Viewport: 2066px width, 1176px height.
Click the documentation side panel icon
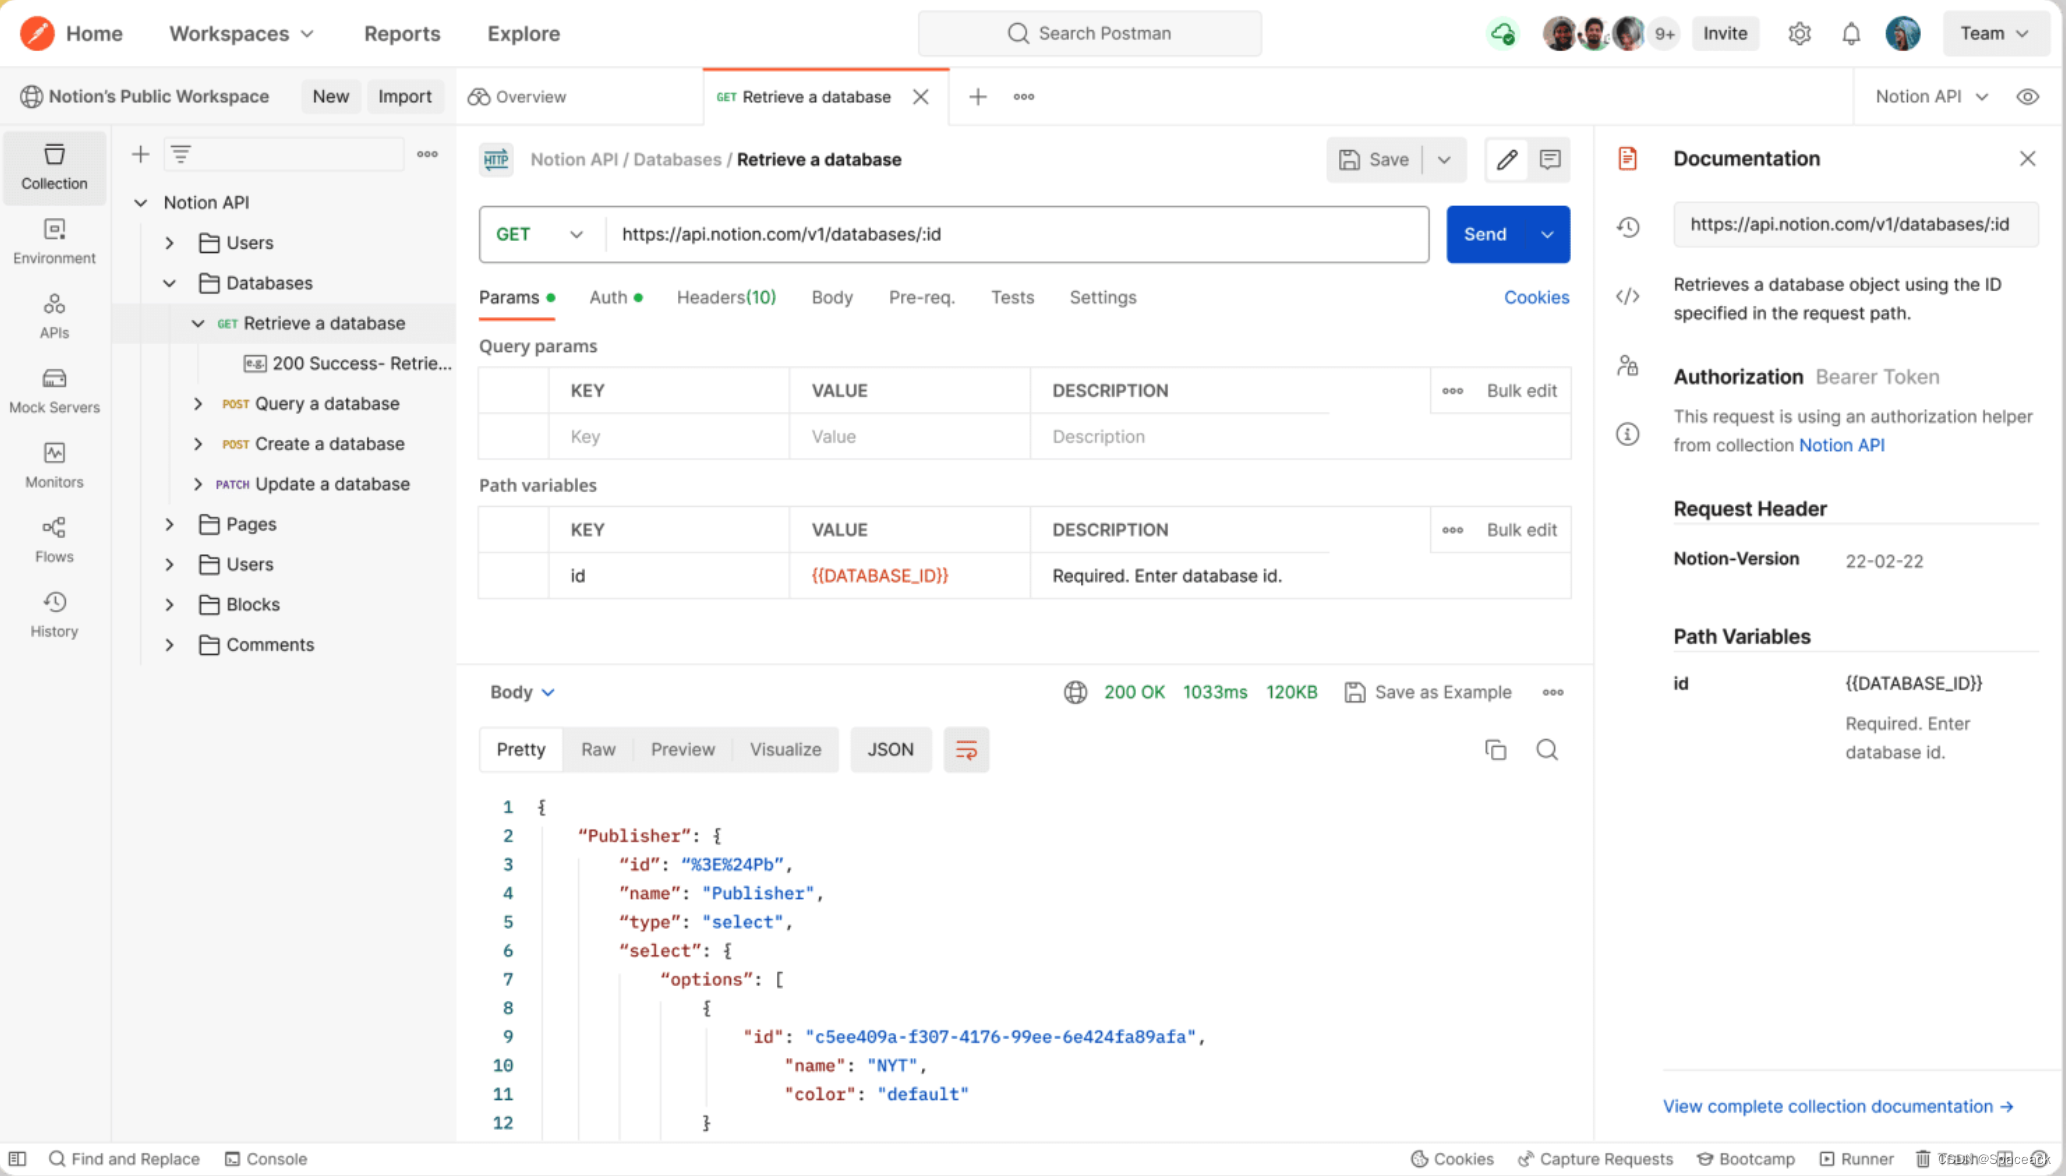pos(1629,159)
